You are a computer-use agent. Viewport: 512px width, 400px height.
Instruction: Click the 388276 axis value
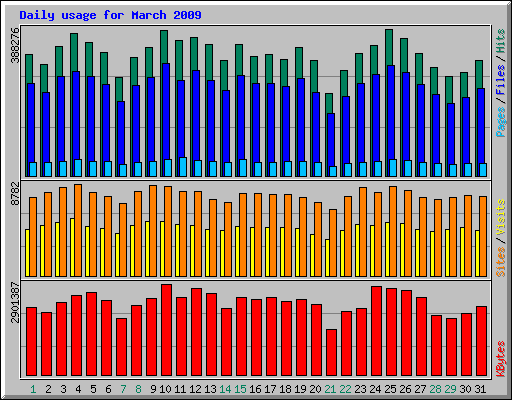tap(15, 45)
